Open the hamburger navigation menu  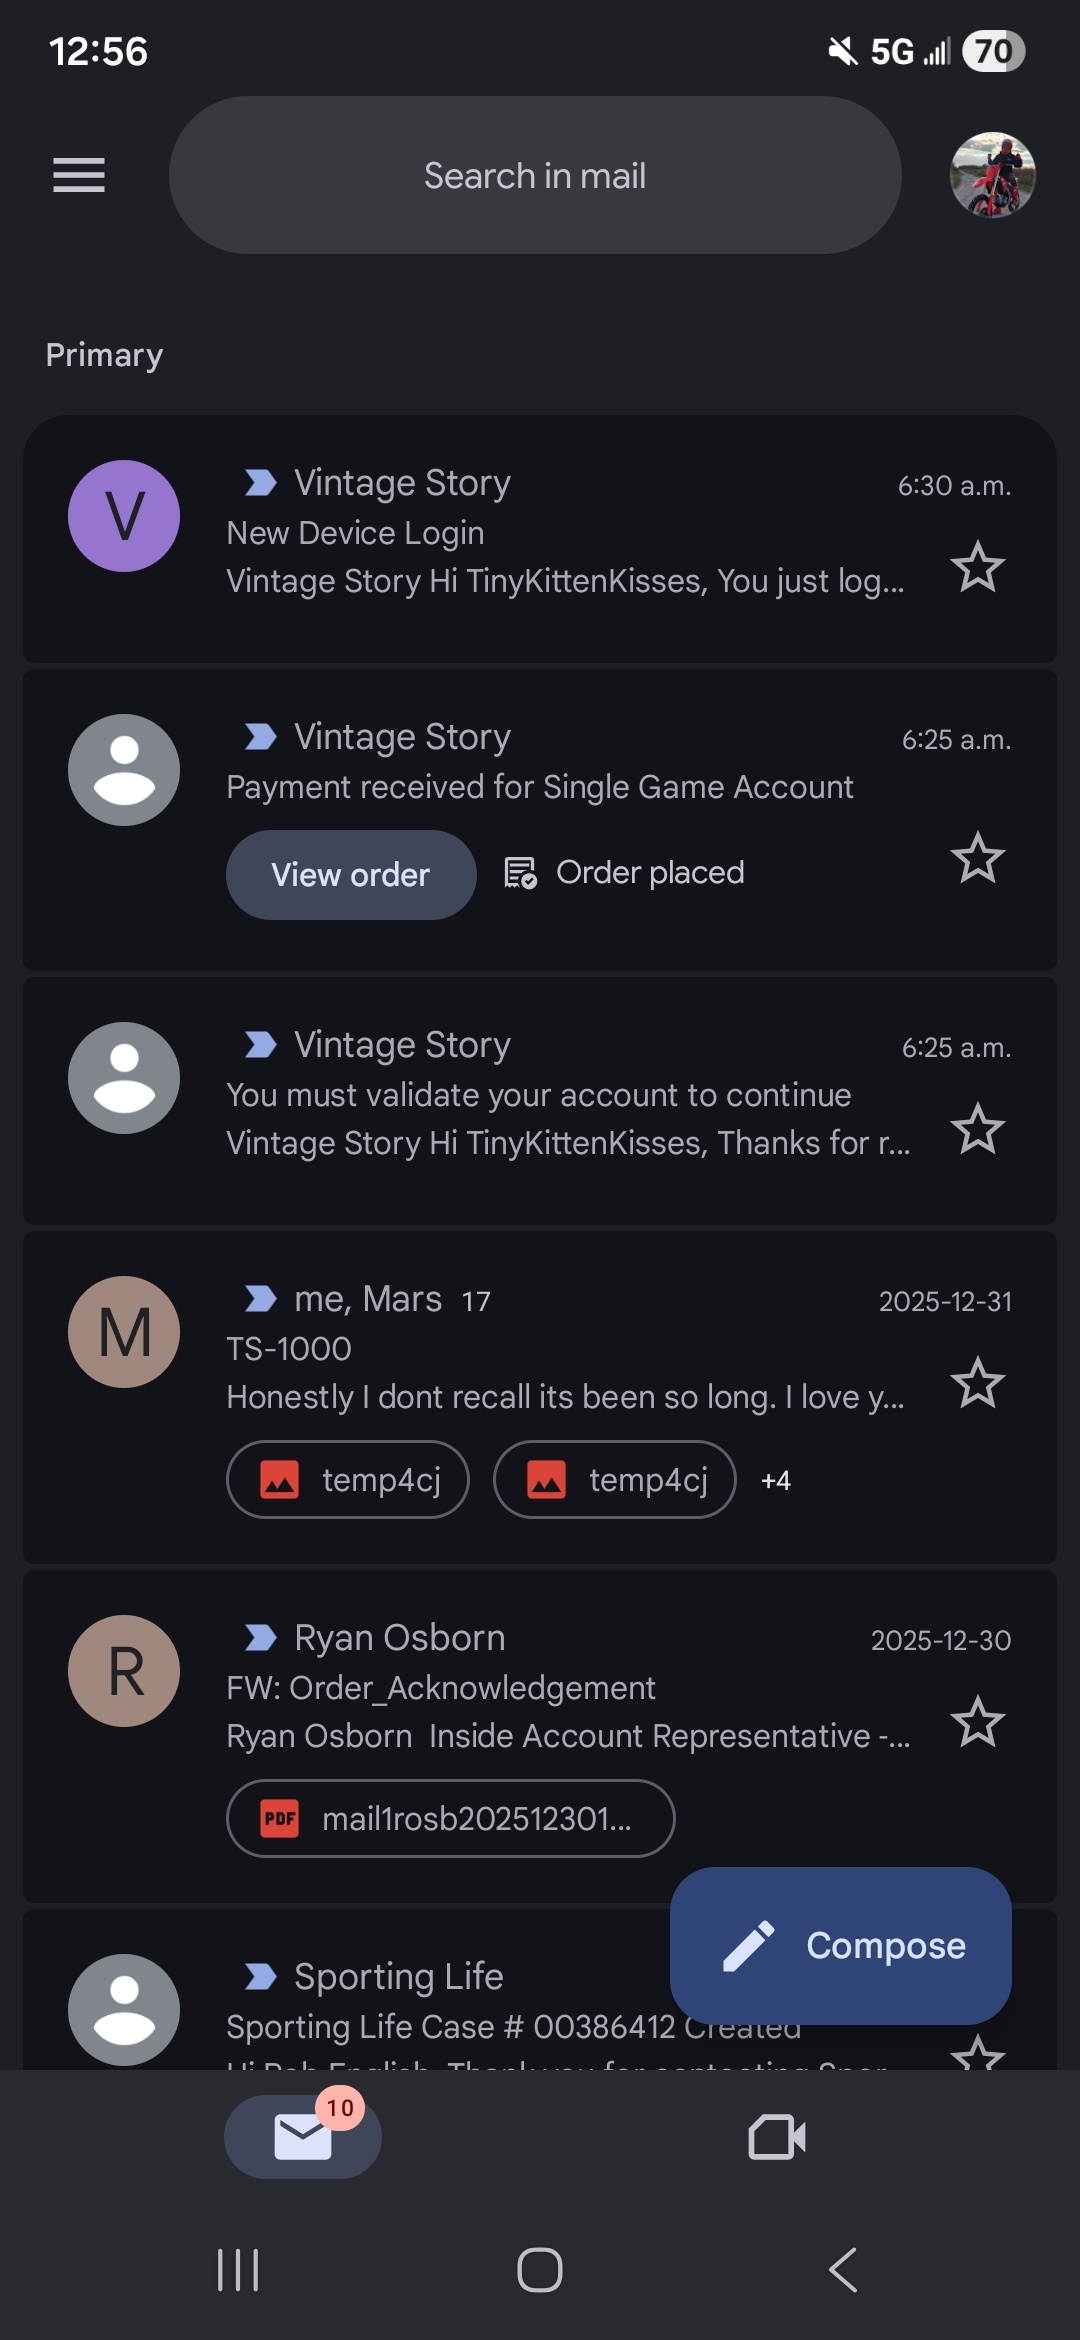pos(79,175)
